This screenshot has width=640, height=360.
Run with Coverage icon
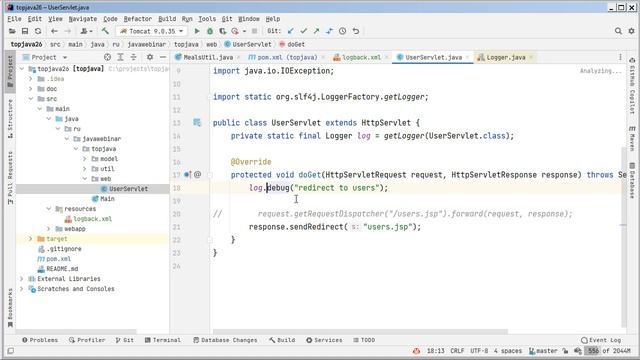(x=222, y=31)
